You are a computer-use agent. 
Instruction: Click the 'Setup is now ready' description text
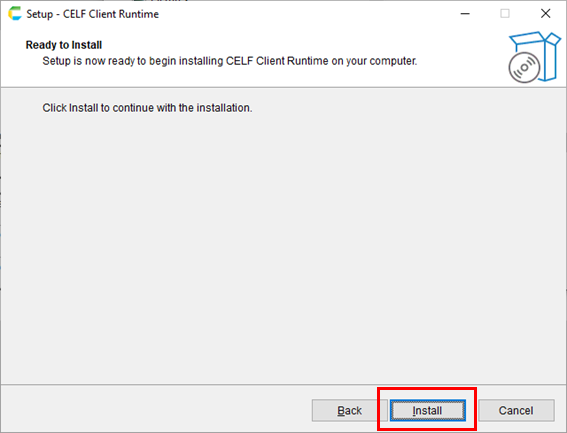pos(230,61)
